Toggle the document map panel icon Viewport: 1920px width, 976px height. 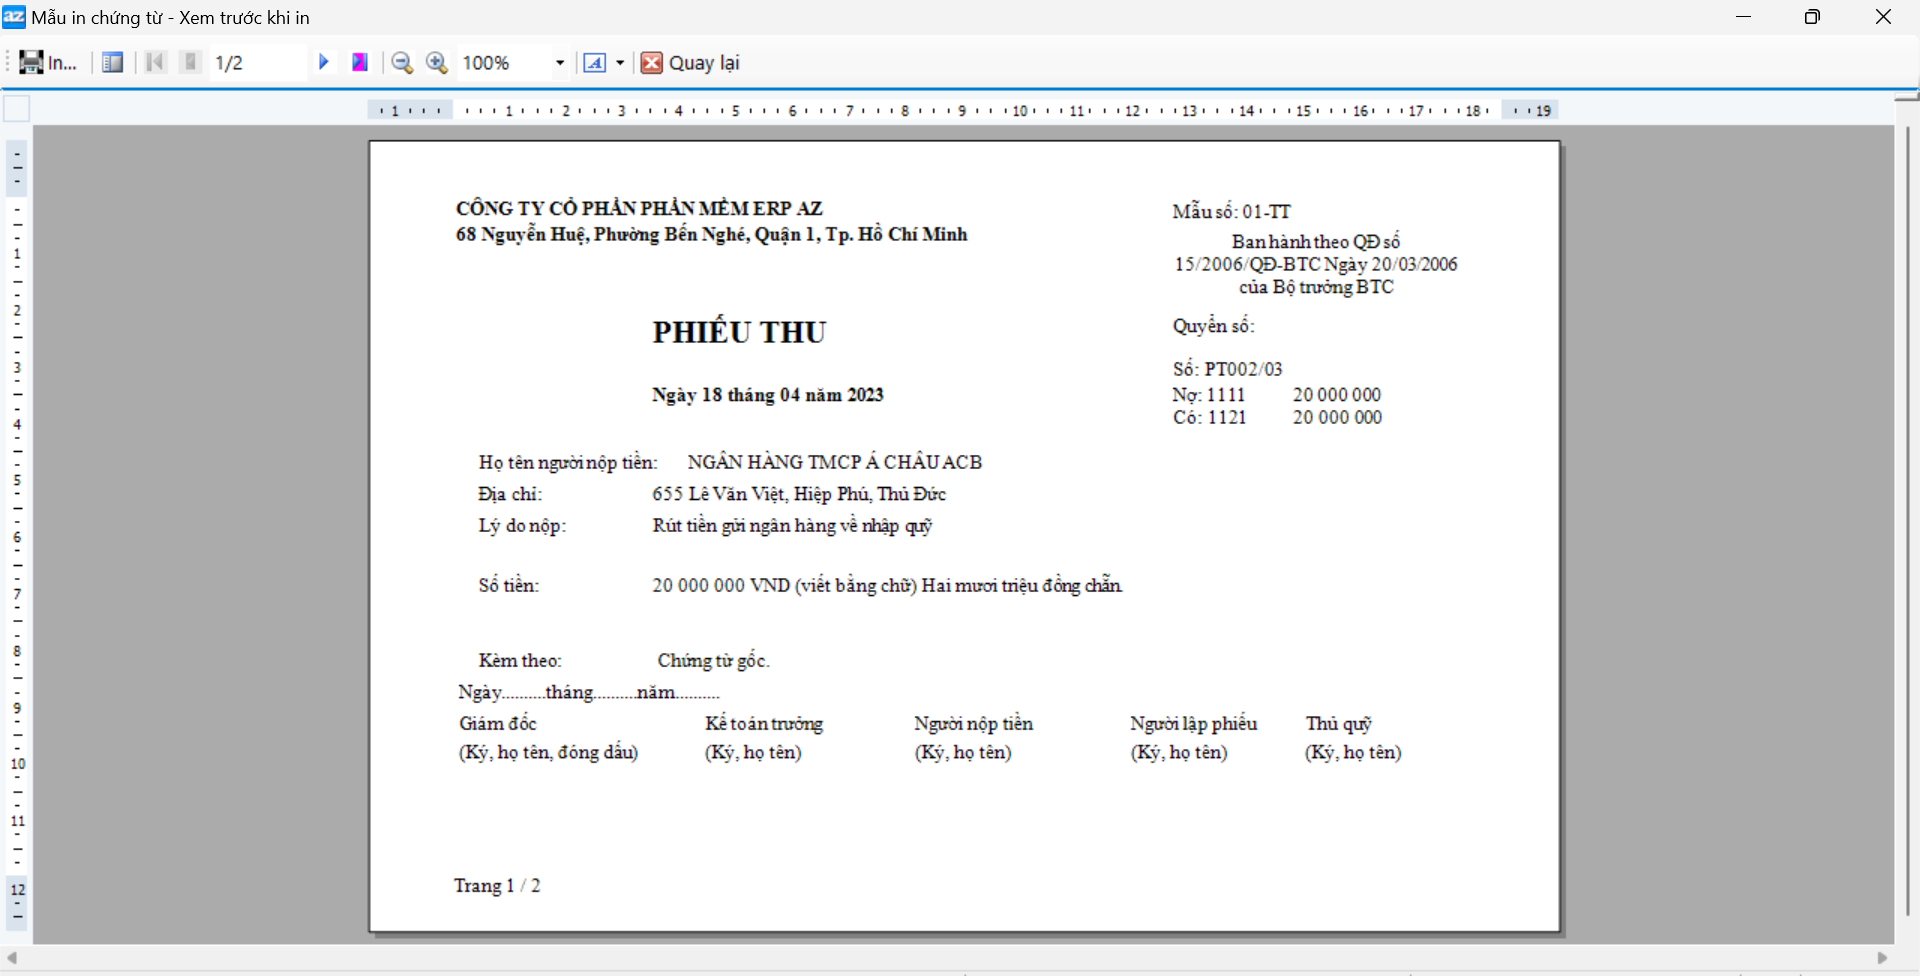(113, 63)
